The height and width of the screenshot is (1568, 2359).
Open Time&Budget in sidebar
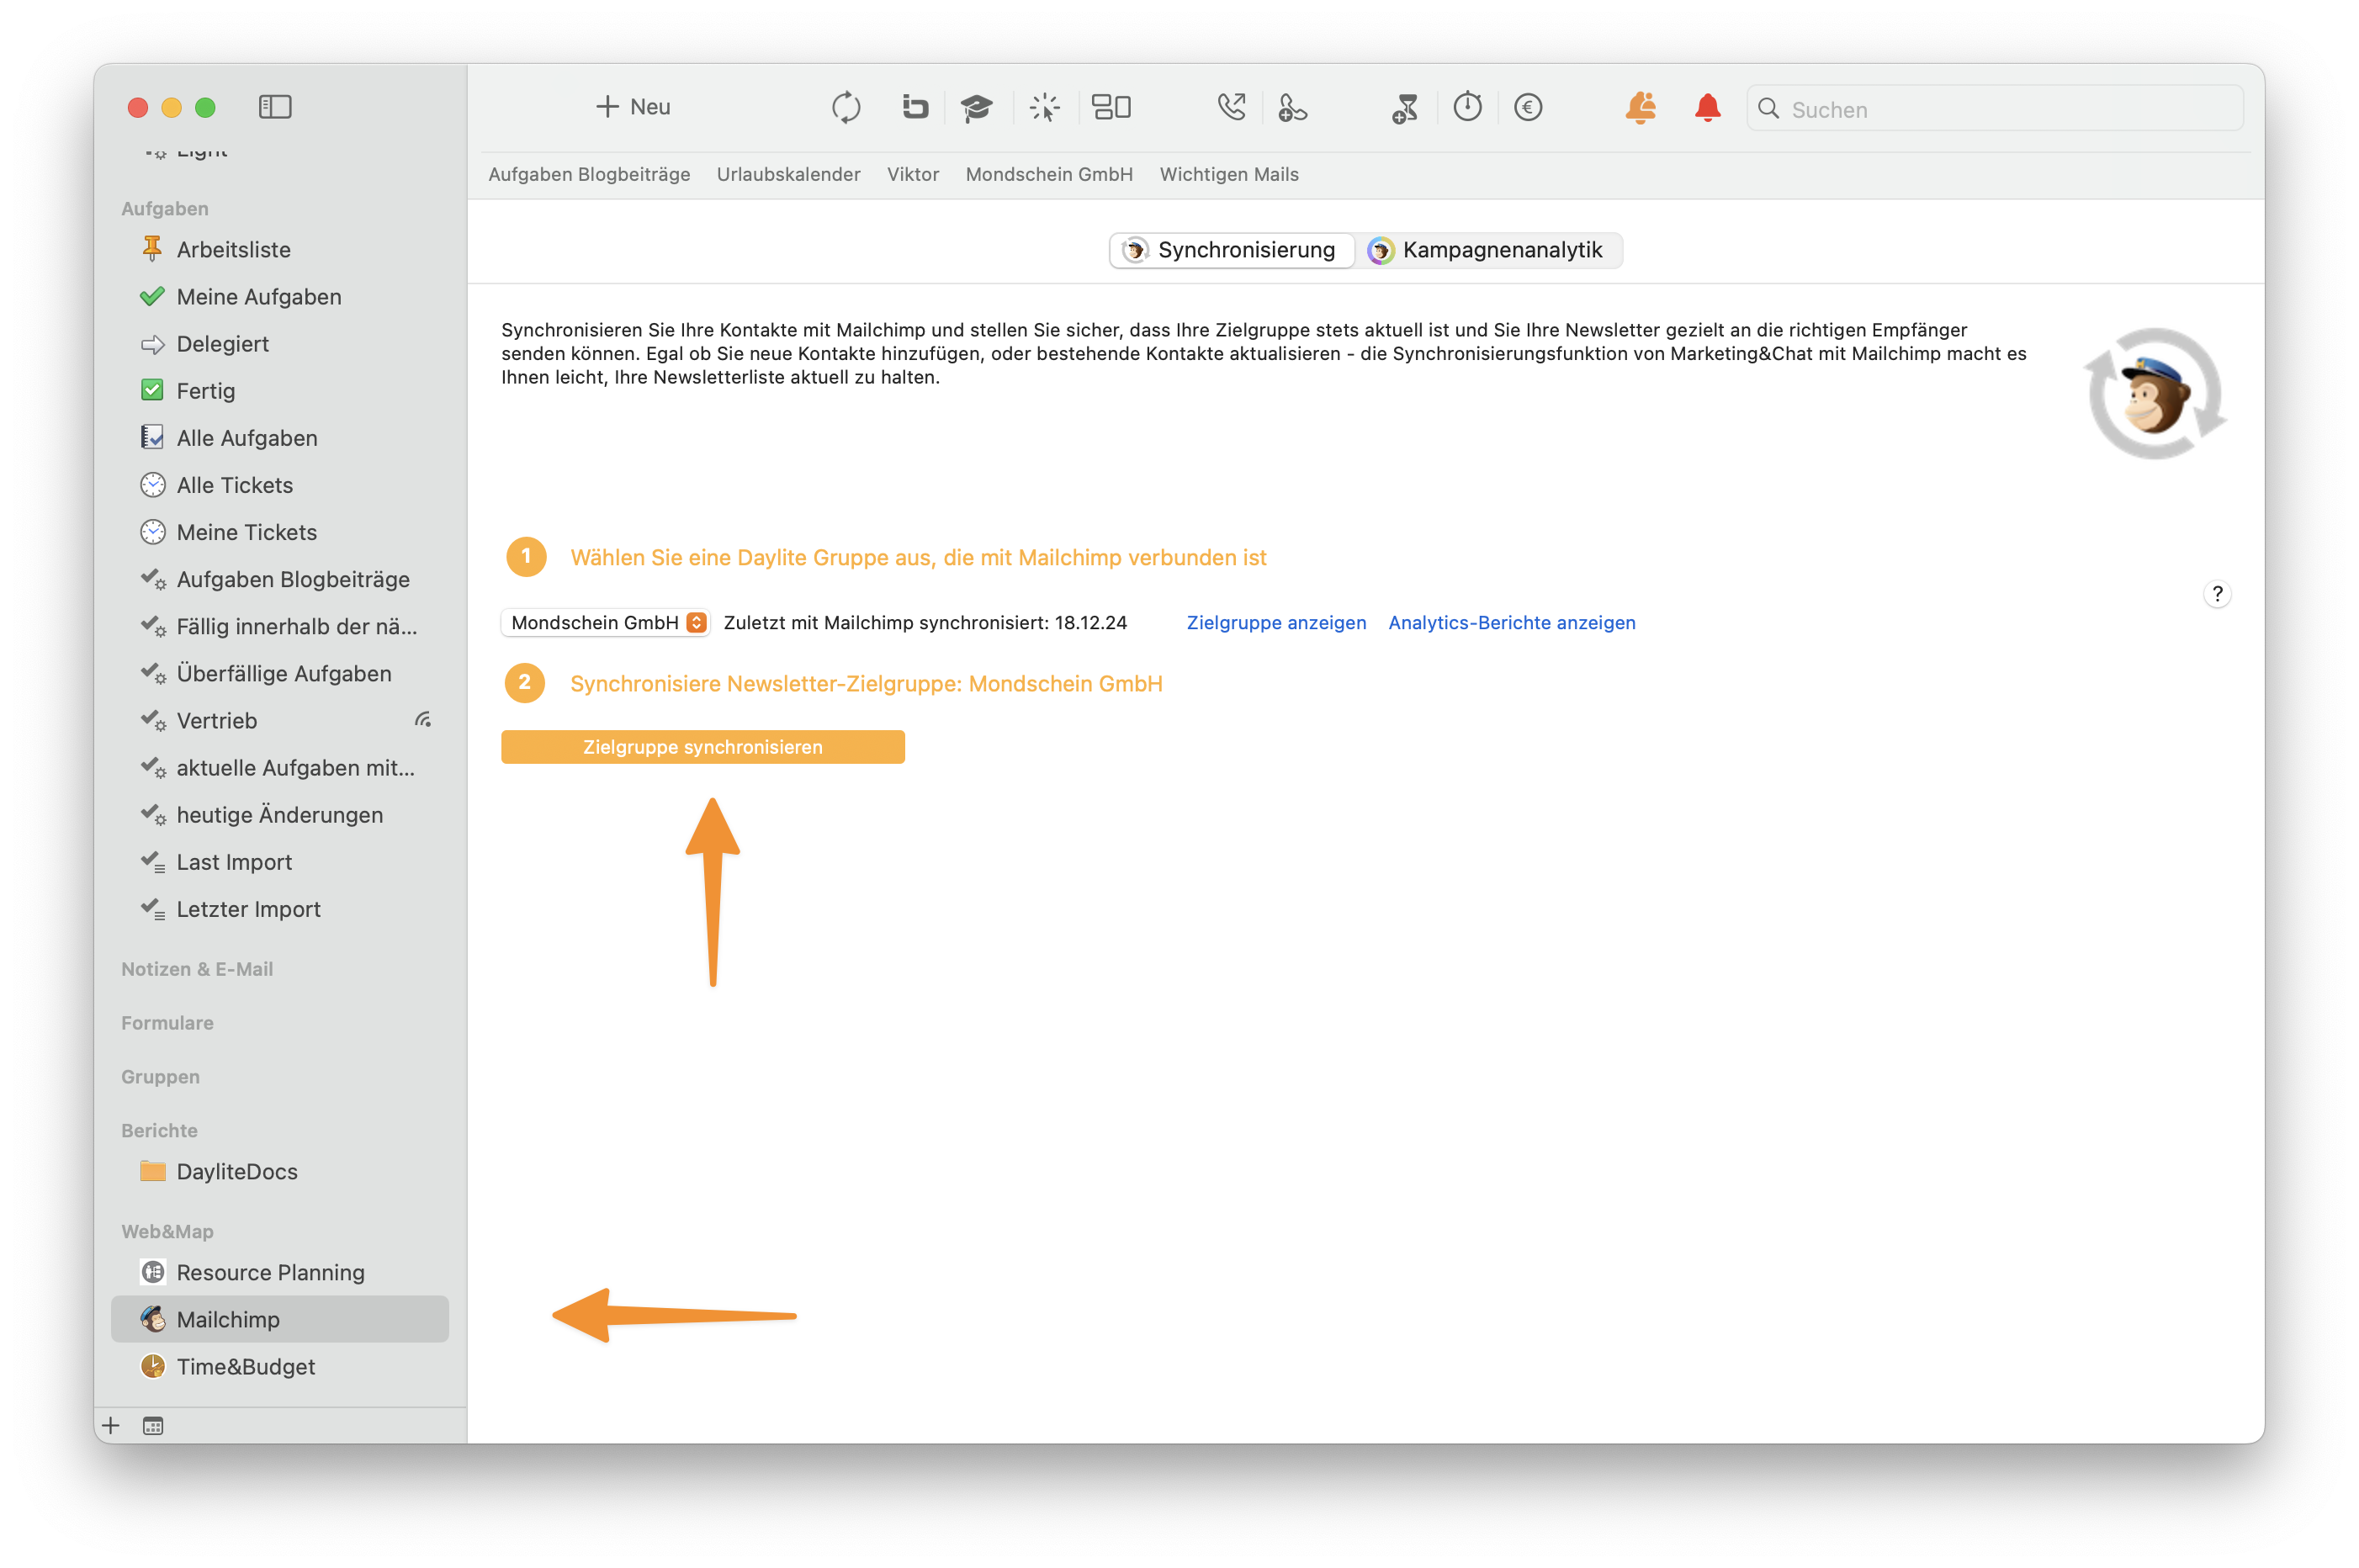coord(280,1366)
